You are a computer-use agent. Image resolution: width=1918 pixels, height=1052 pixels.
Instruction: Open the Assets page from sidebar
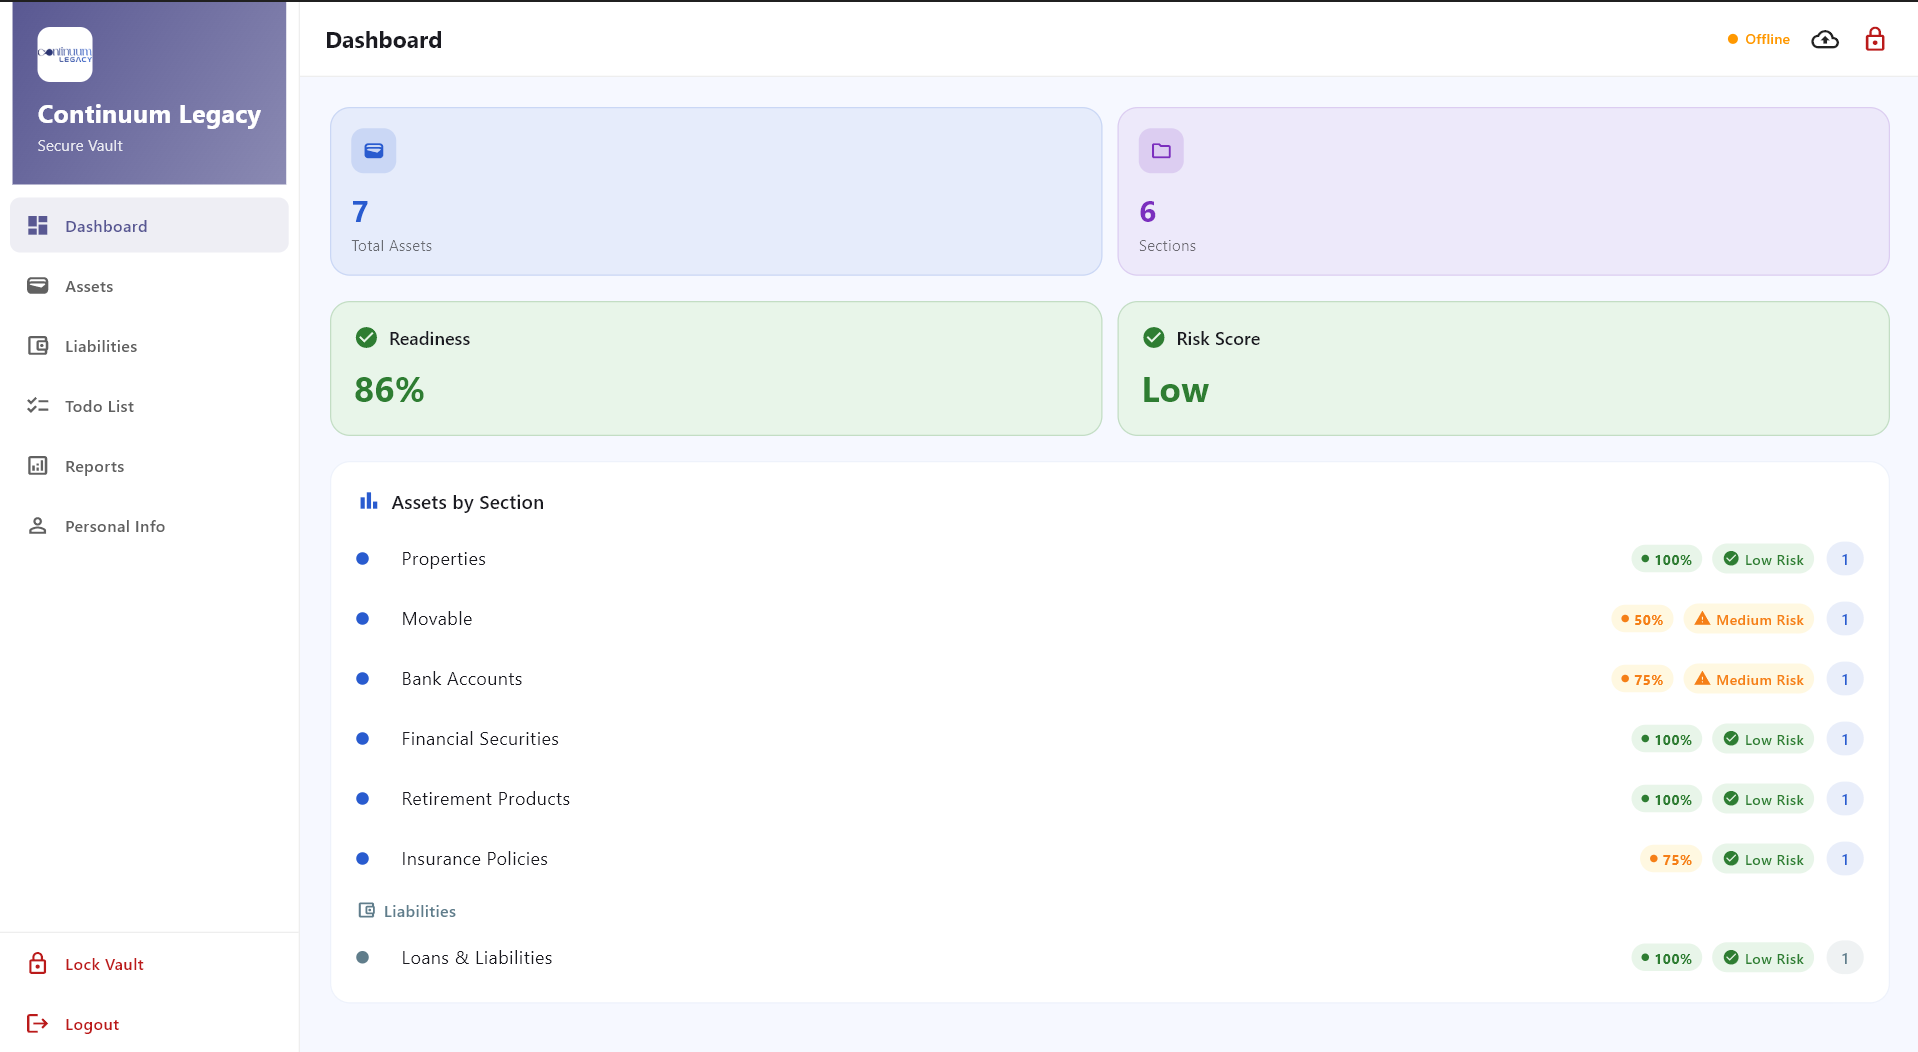(x=89, y=287)
